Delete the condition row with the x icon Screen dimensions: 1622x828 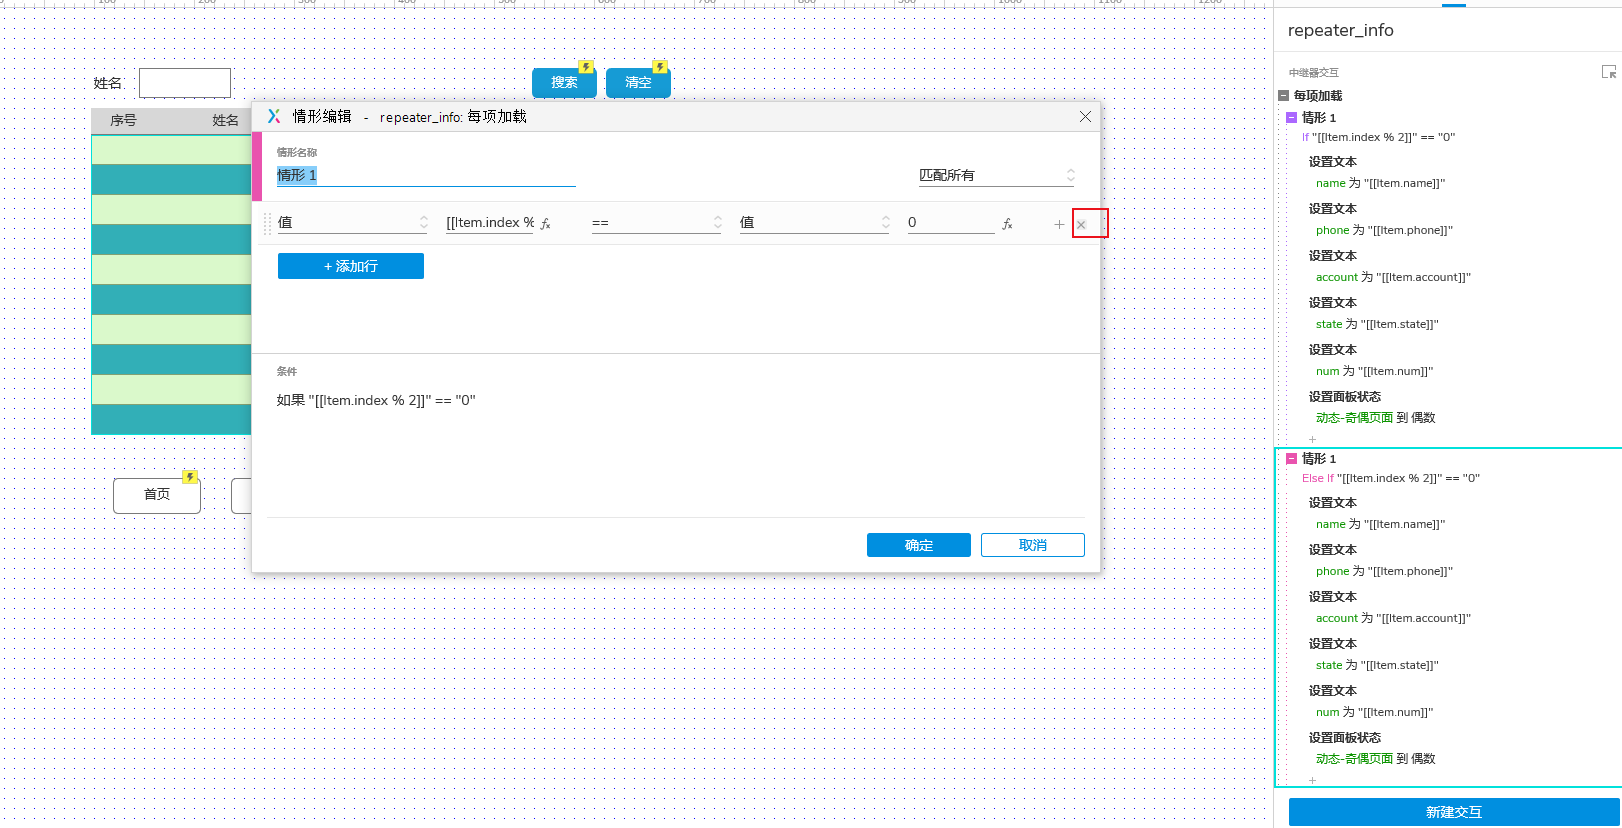click(1081, 224)
